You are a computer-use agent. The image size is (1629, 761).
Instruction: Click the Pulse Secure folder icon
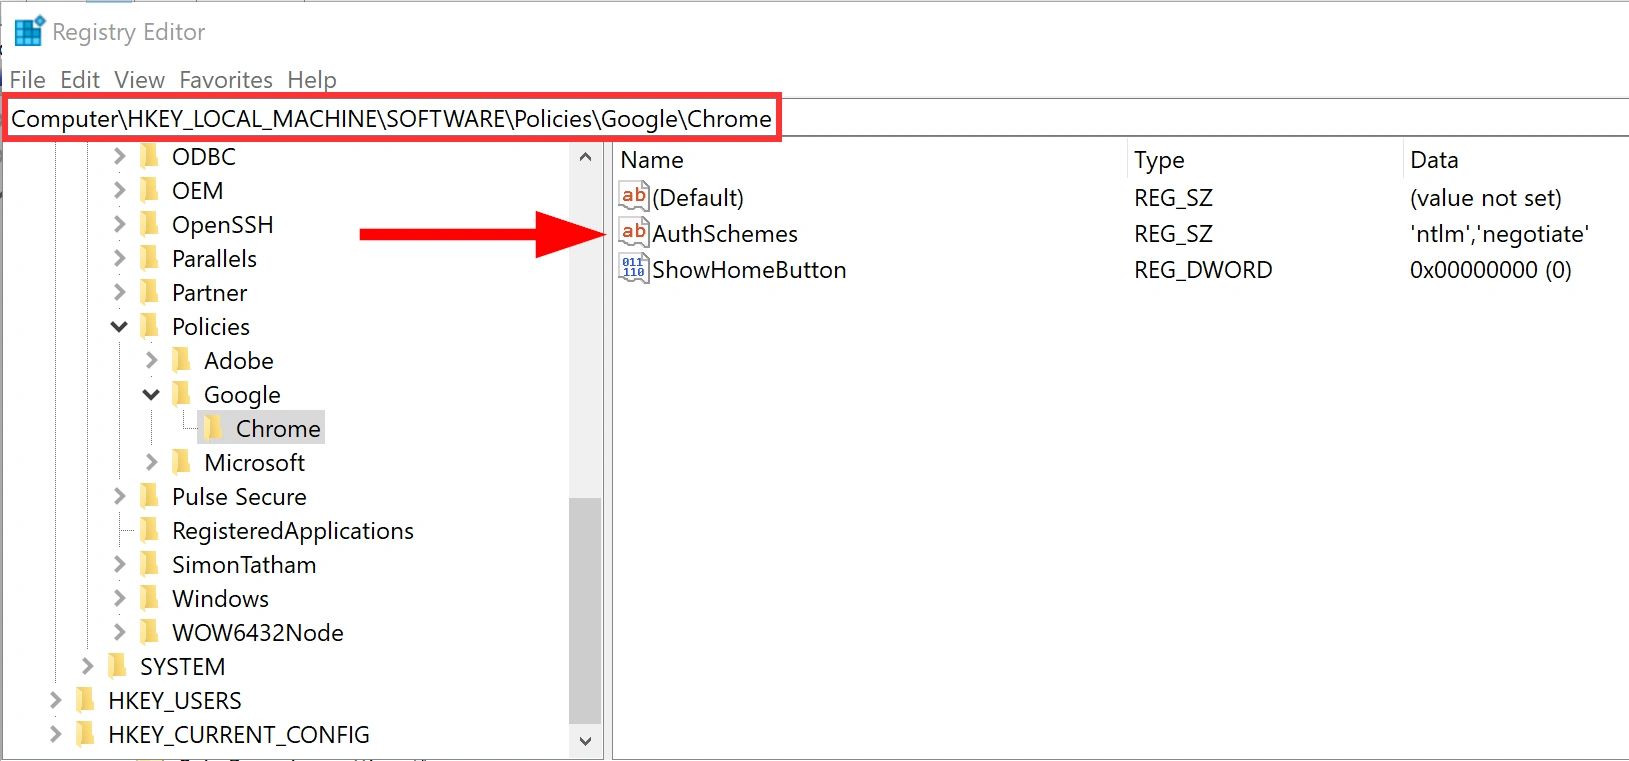[149, 496]
